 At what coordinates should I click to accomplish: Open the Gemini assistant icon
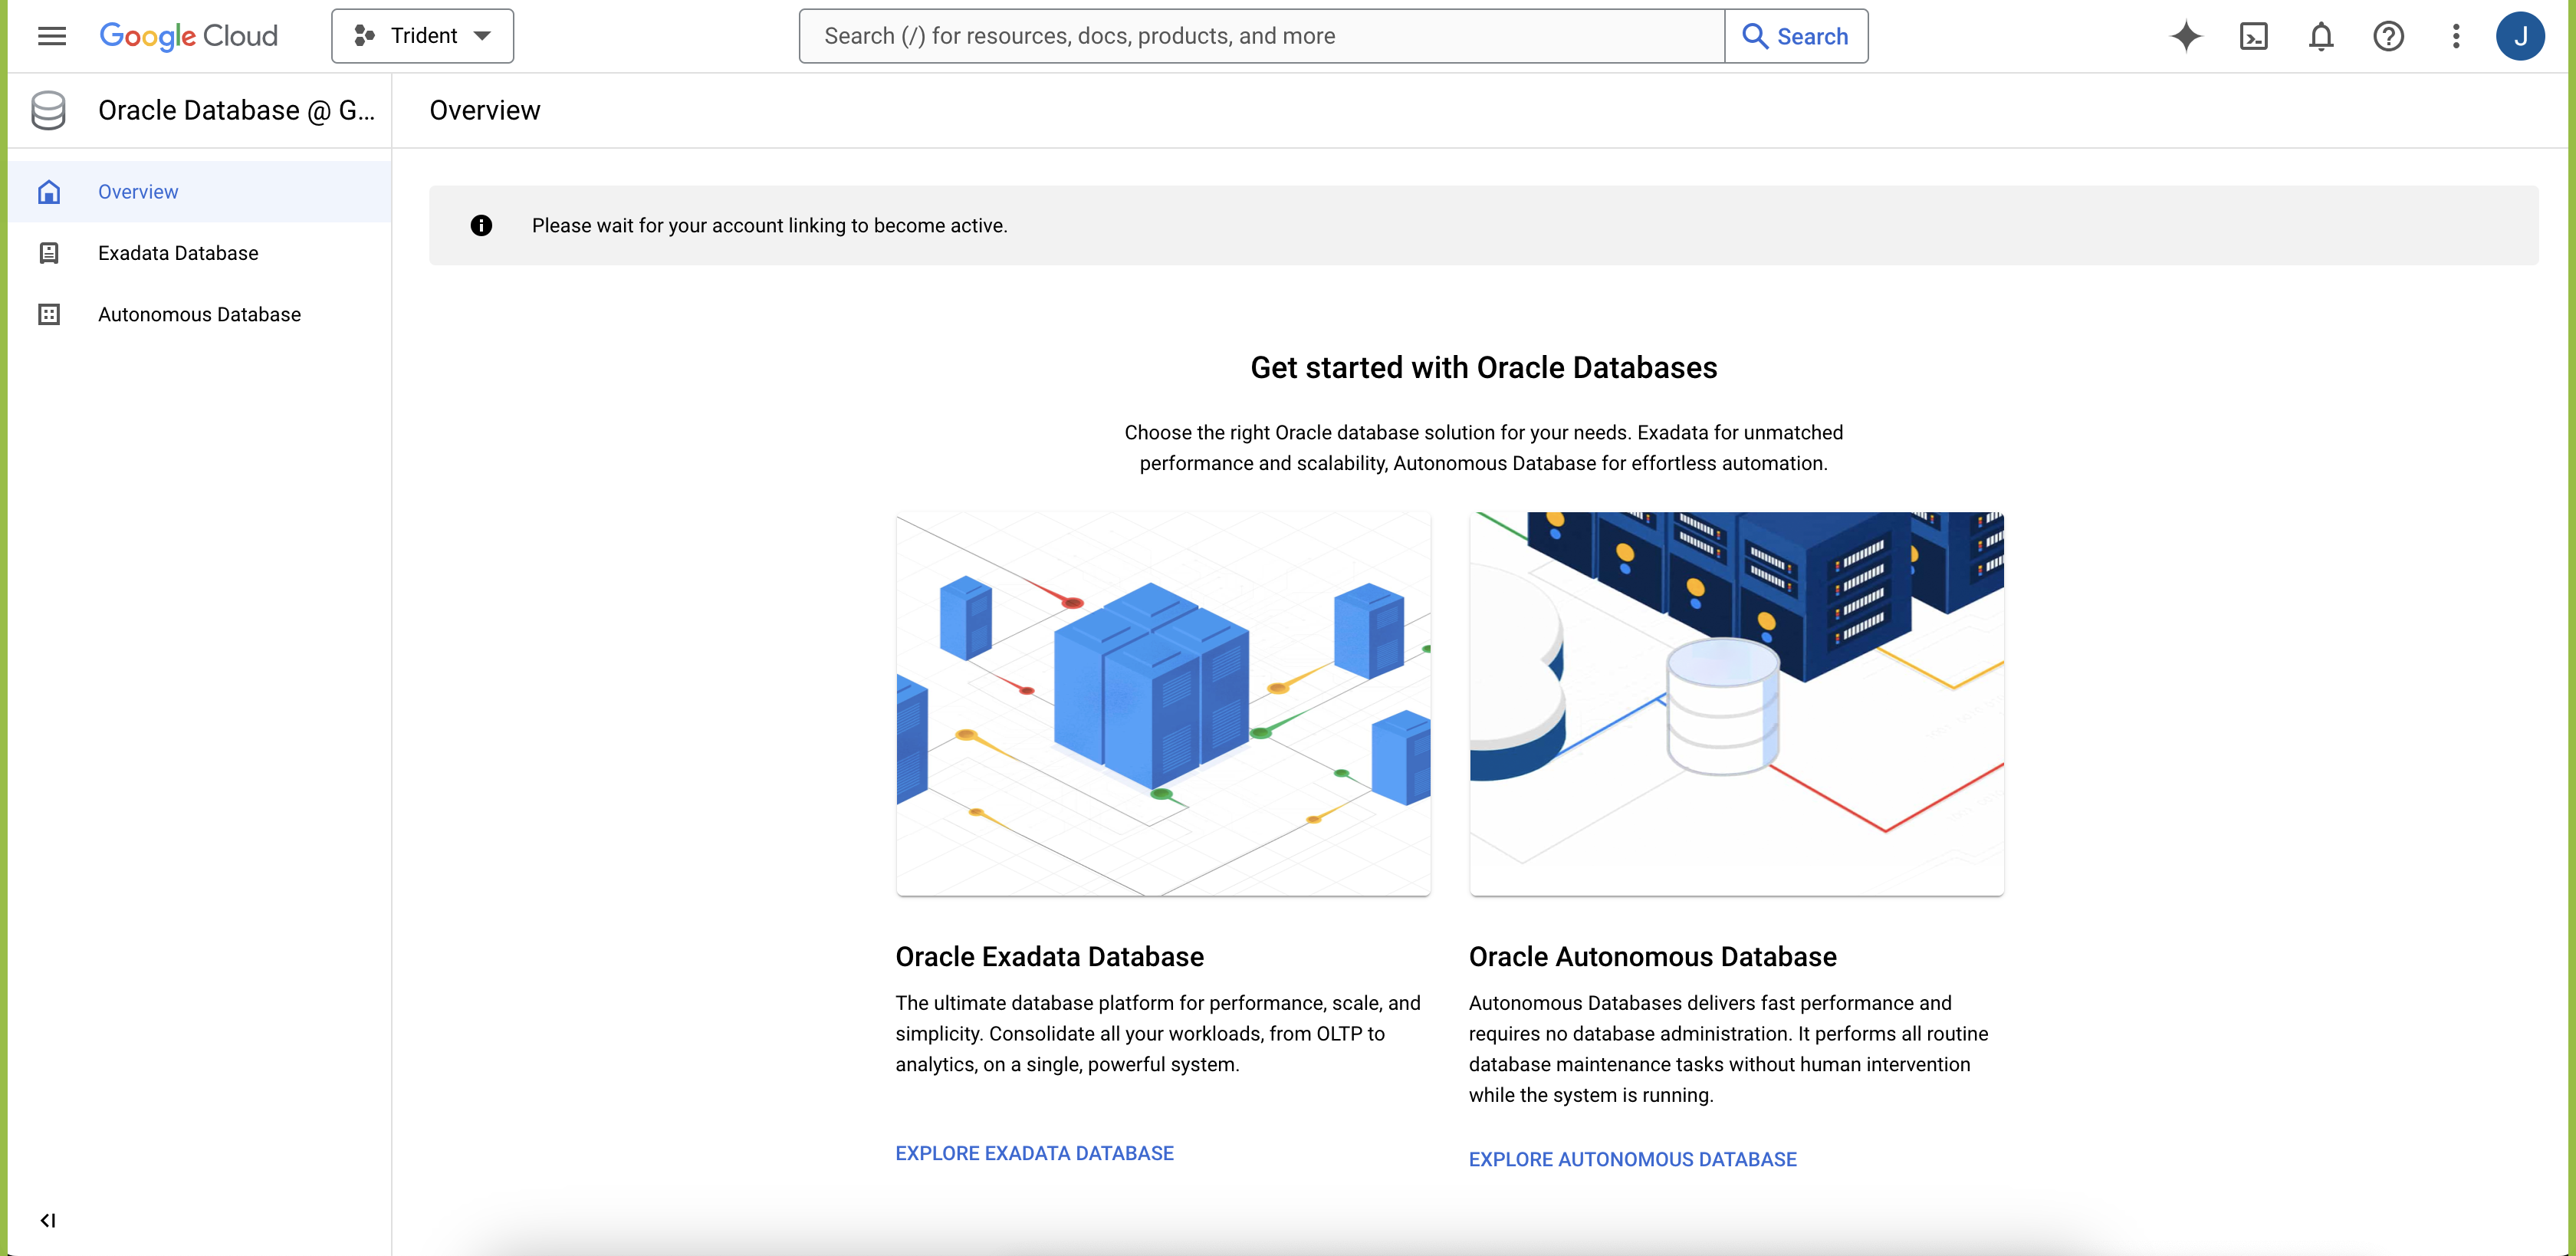click(x=2186, y=36)
